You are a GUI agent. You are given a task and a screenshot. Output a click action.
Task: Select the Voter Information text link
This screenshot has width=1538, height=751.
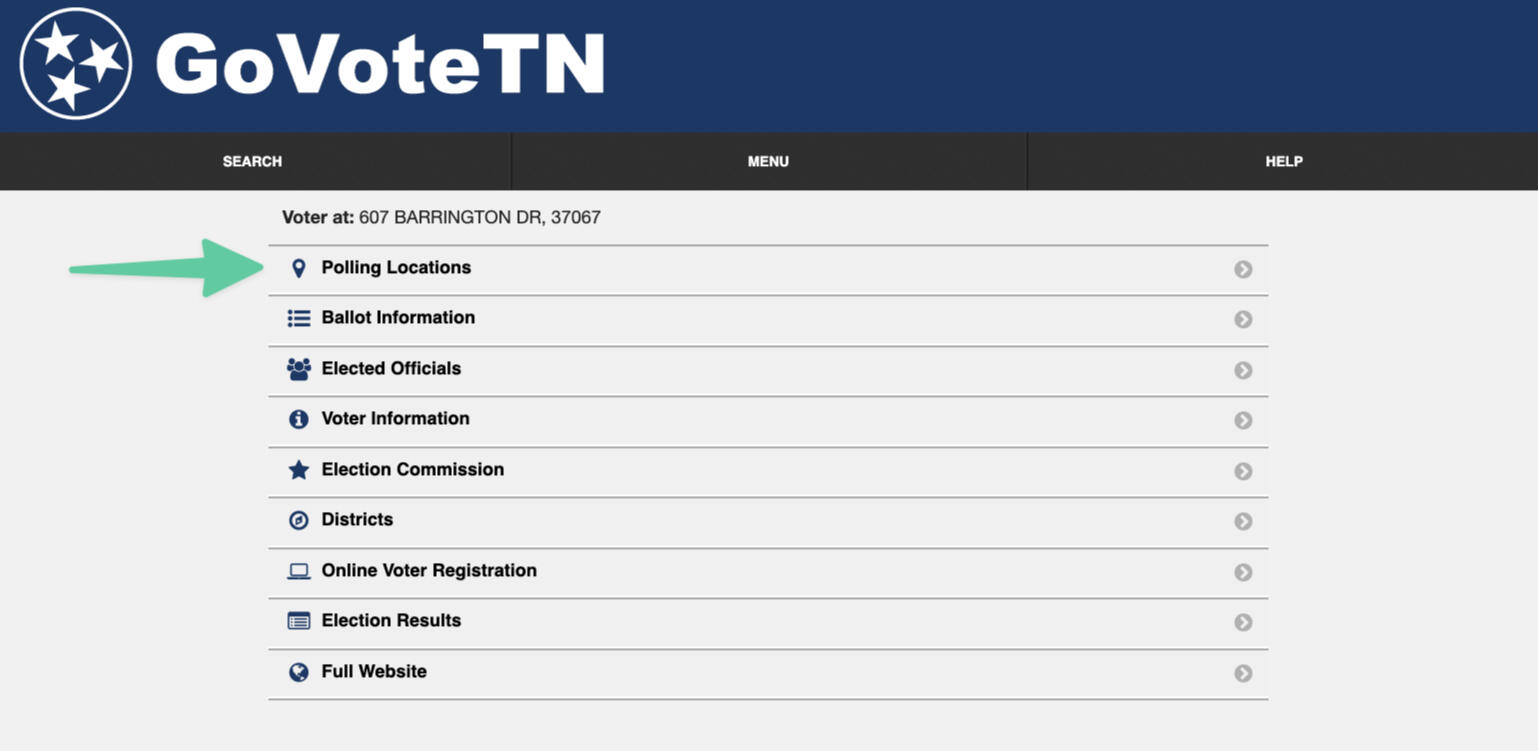click(x=395, y=419)
